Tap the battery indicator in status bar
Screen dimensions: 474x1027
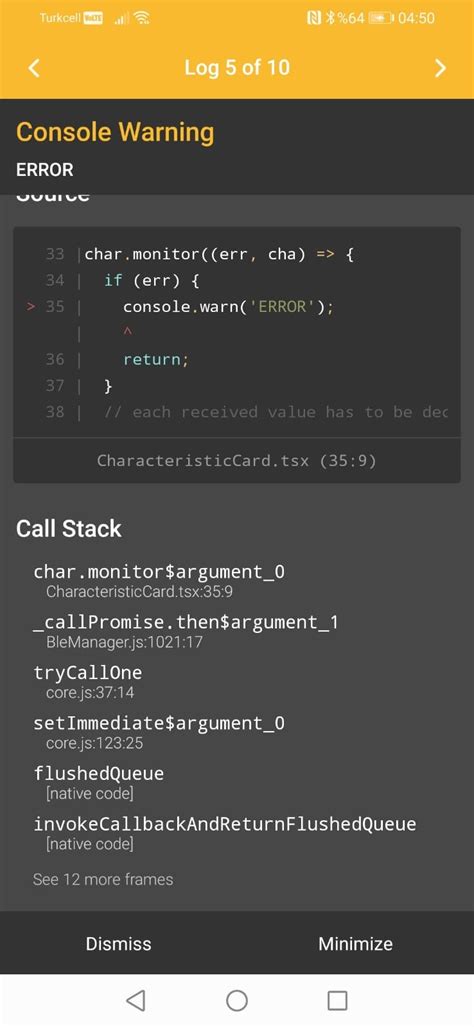tap(380, 18)
